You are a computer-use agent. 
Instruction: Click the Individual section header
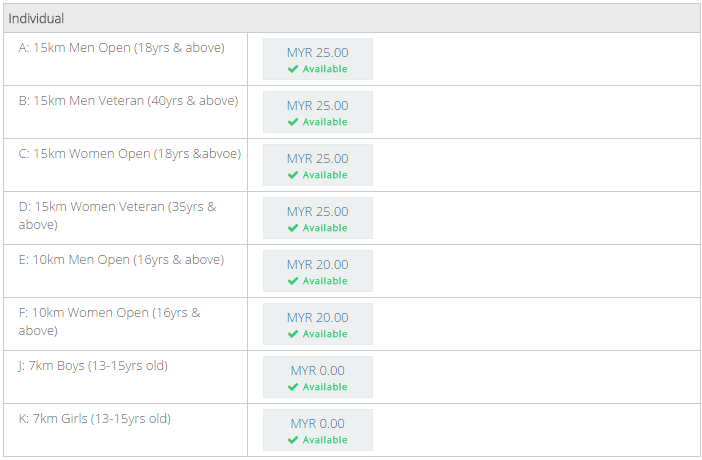pyautogui.click(x=37, y=19)
